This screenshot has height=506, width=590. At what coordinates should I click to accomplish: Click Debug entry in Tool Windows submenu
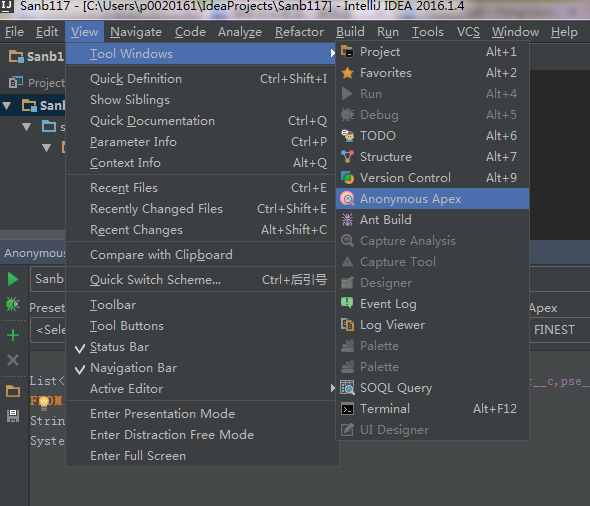(x=432, y=115)
